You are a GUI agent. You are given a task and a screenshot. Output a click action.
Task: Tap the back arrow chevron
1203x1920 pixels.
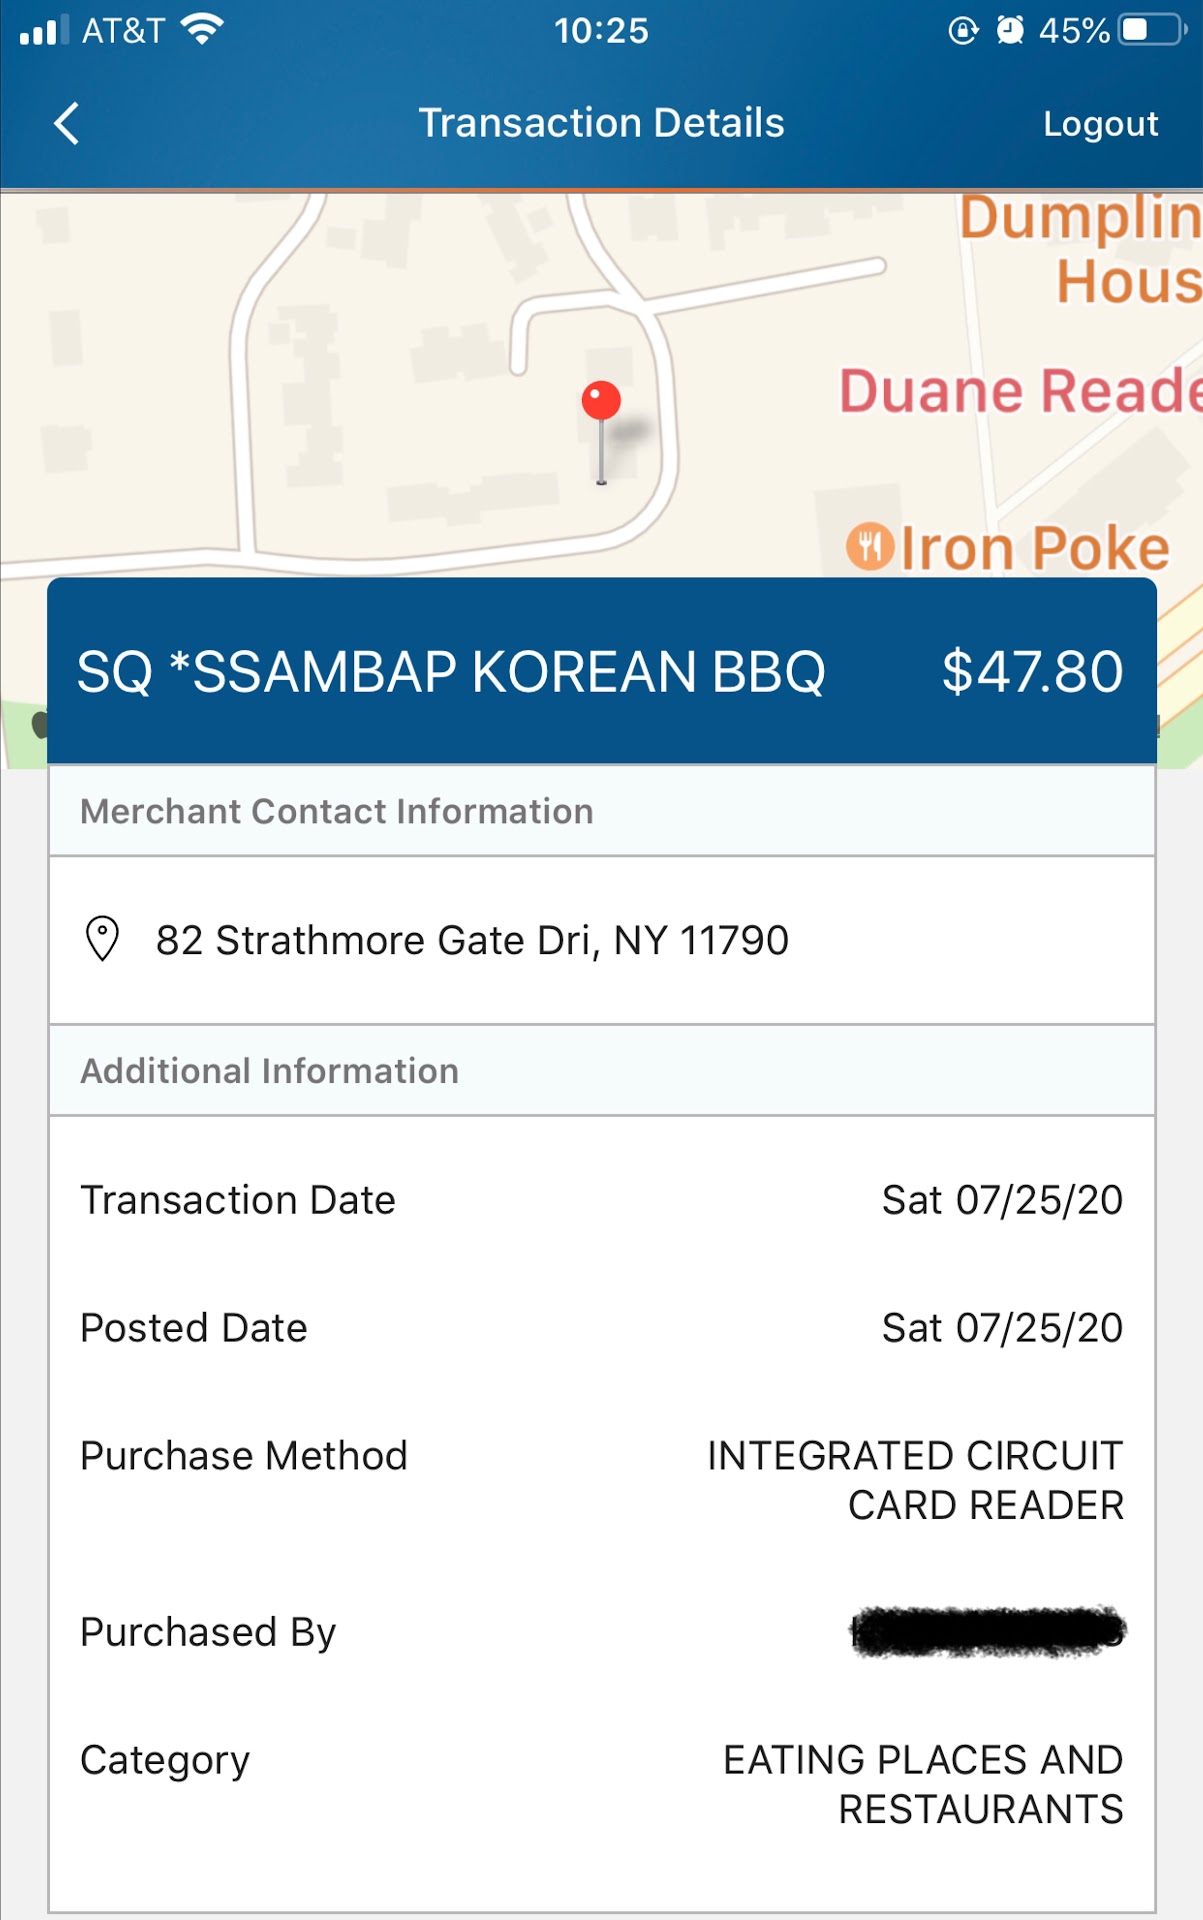66,124
